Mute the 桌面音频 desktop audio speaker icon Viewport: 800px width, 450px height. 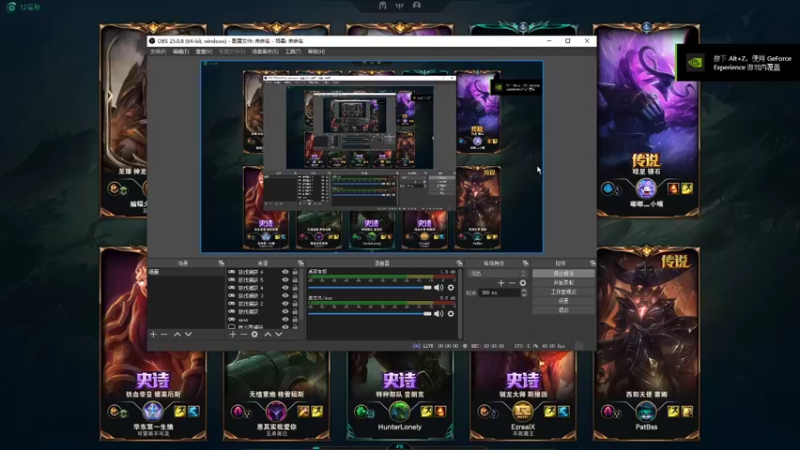(x=438, y=288)
